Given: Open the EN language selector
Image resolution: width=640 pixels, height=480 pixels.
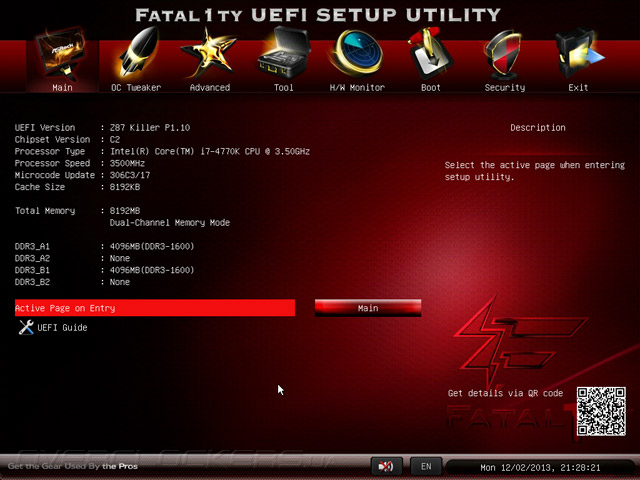Looking at the screenshot, I should tap(426, 466).
